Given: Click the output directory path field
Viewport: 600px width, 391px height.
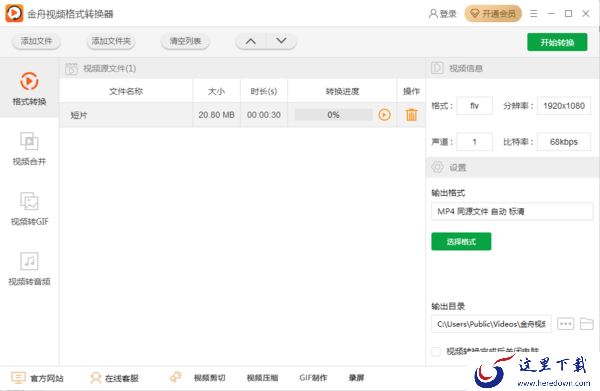Looking at the screenshot, I should [x=491, y=324].
